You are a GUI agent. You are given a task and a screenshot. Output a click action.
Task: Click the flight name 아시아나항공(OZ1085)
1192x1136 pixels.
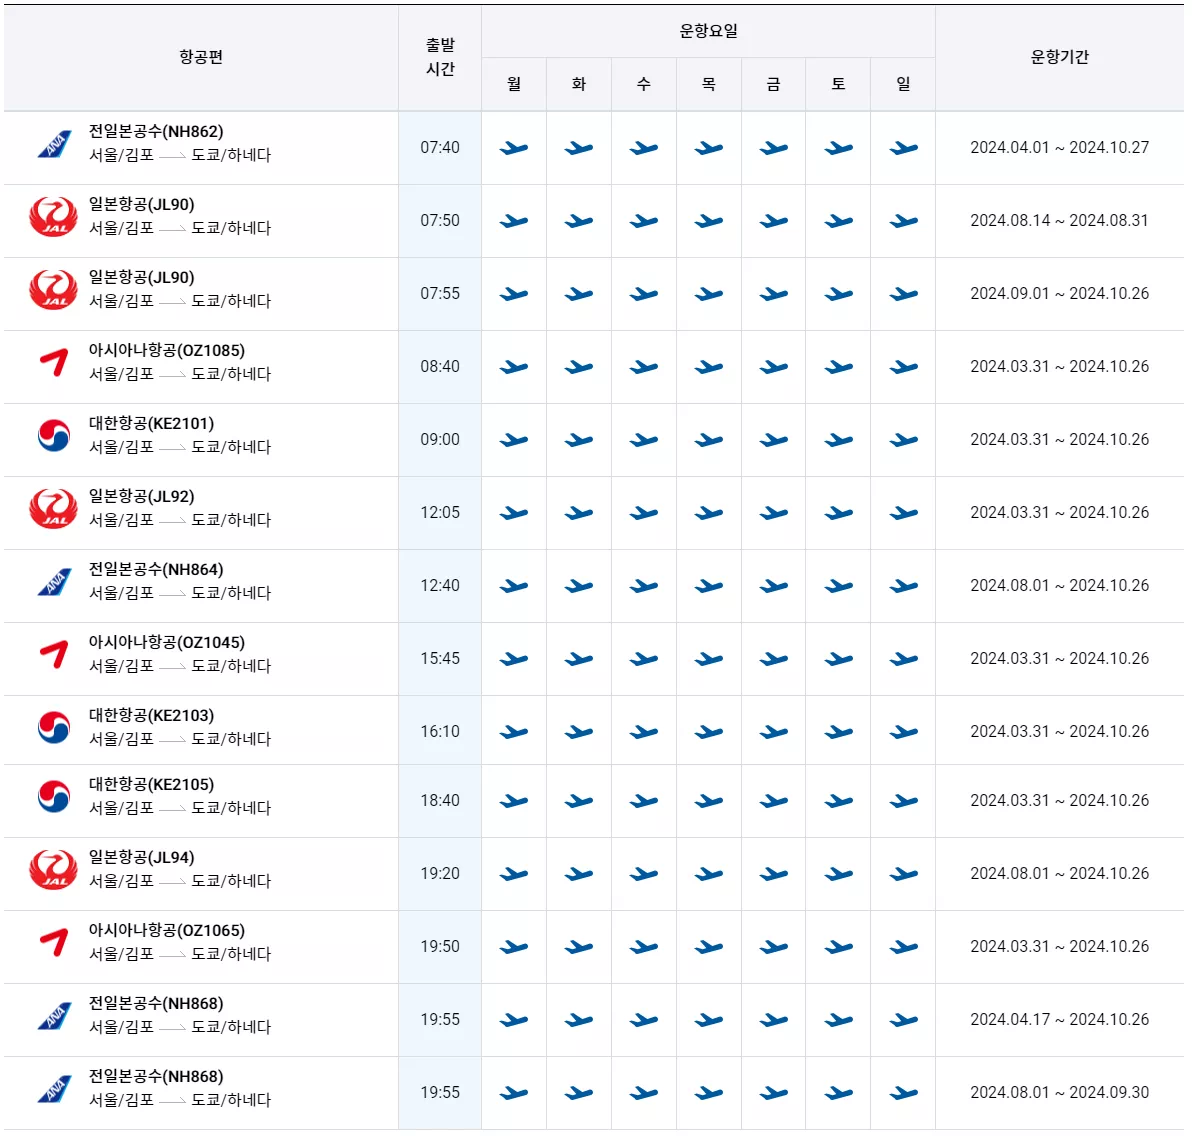click(166, 351)
